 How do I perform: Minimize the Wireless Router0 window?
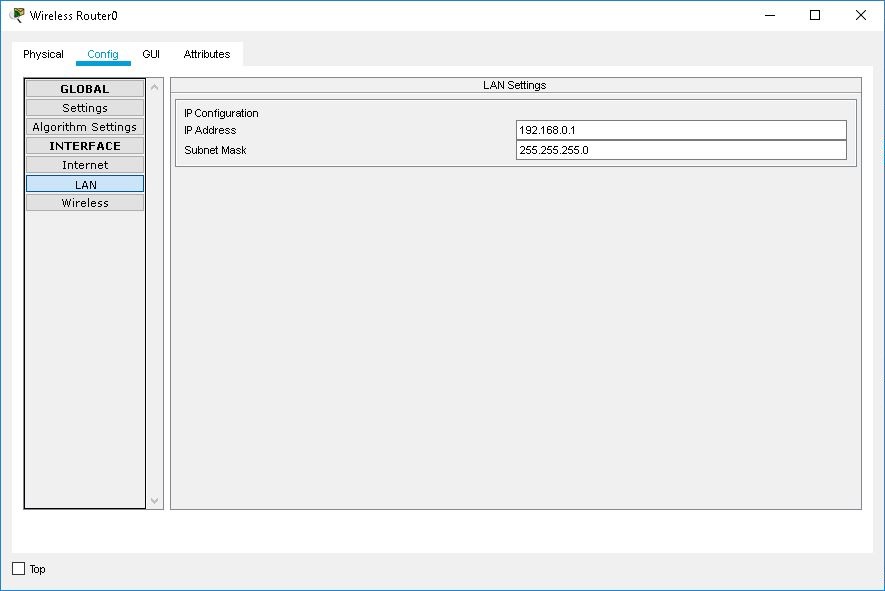coord(768,15)
